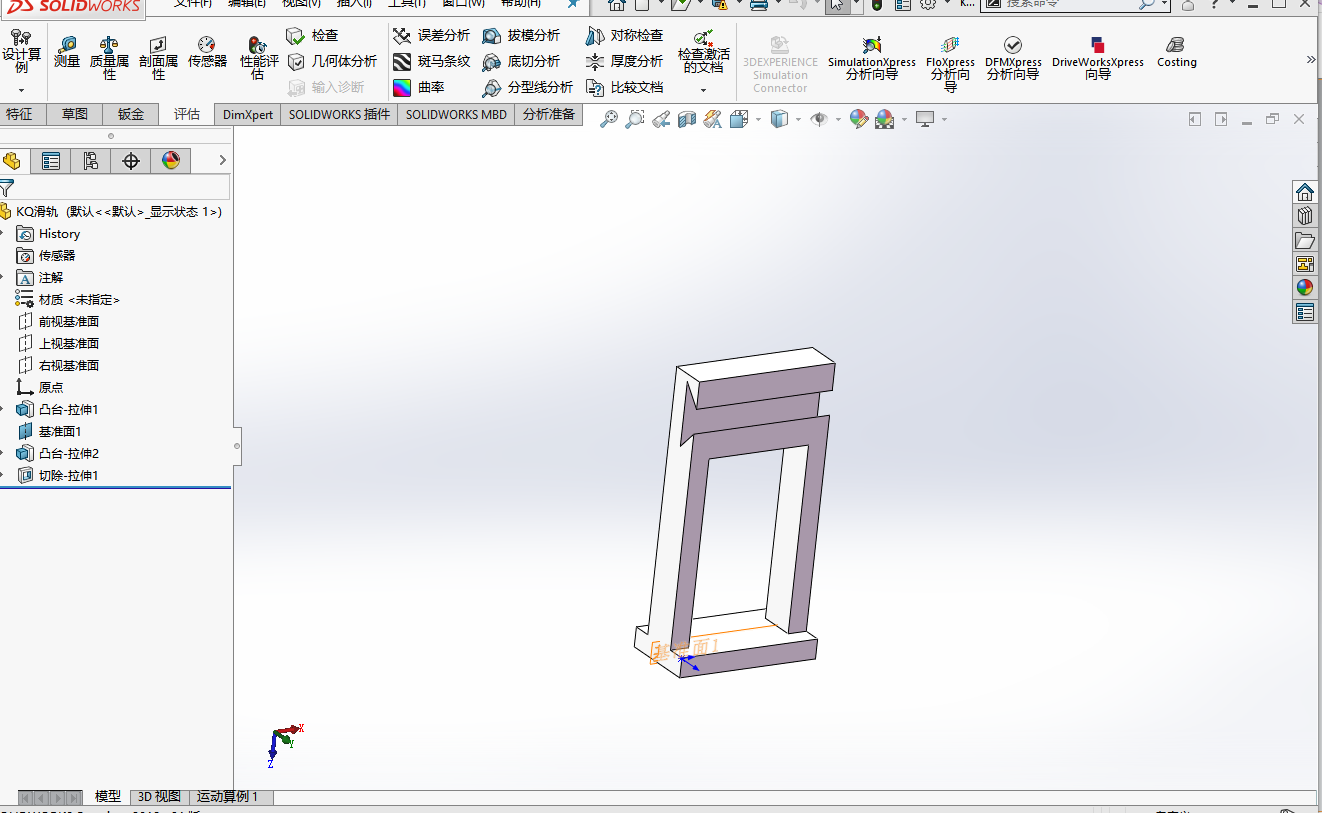This screenshot has height=813, width=1322.
Task: Switch to 3D 视图 bottom tab
Action: (x=159, y=797)
